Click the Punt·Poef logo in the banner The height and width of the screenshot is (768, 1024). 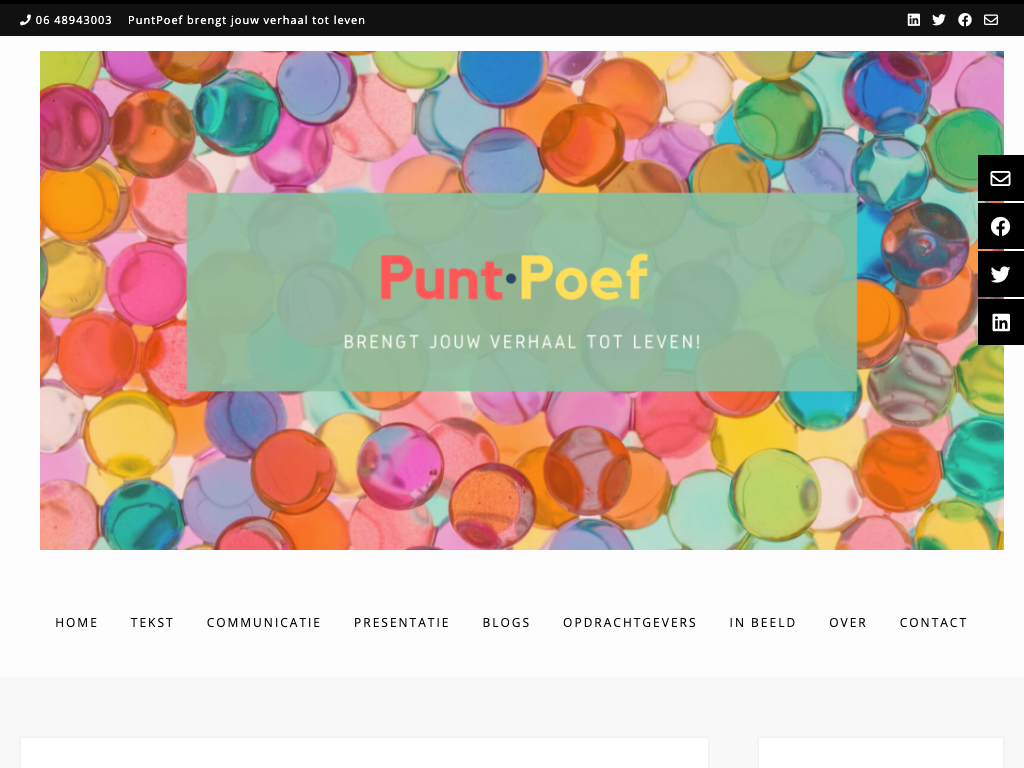click(514, 278)
